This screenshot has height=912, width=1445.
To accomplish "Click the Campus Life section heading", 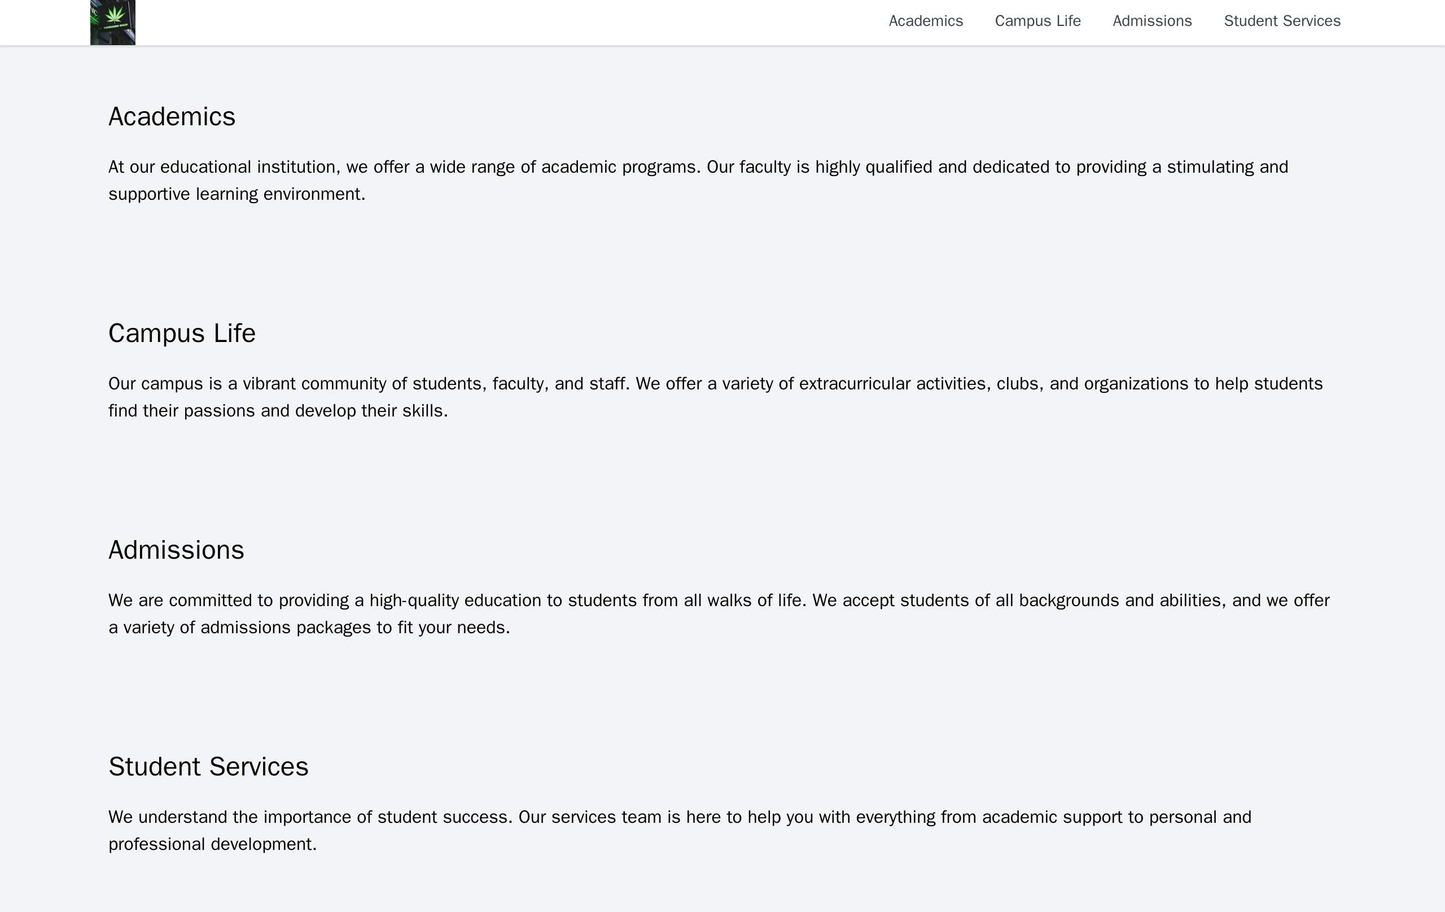I will [182, 333].
